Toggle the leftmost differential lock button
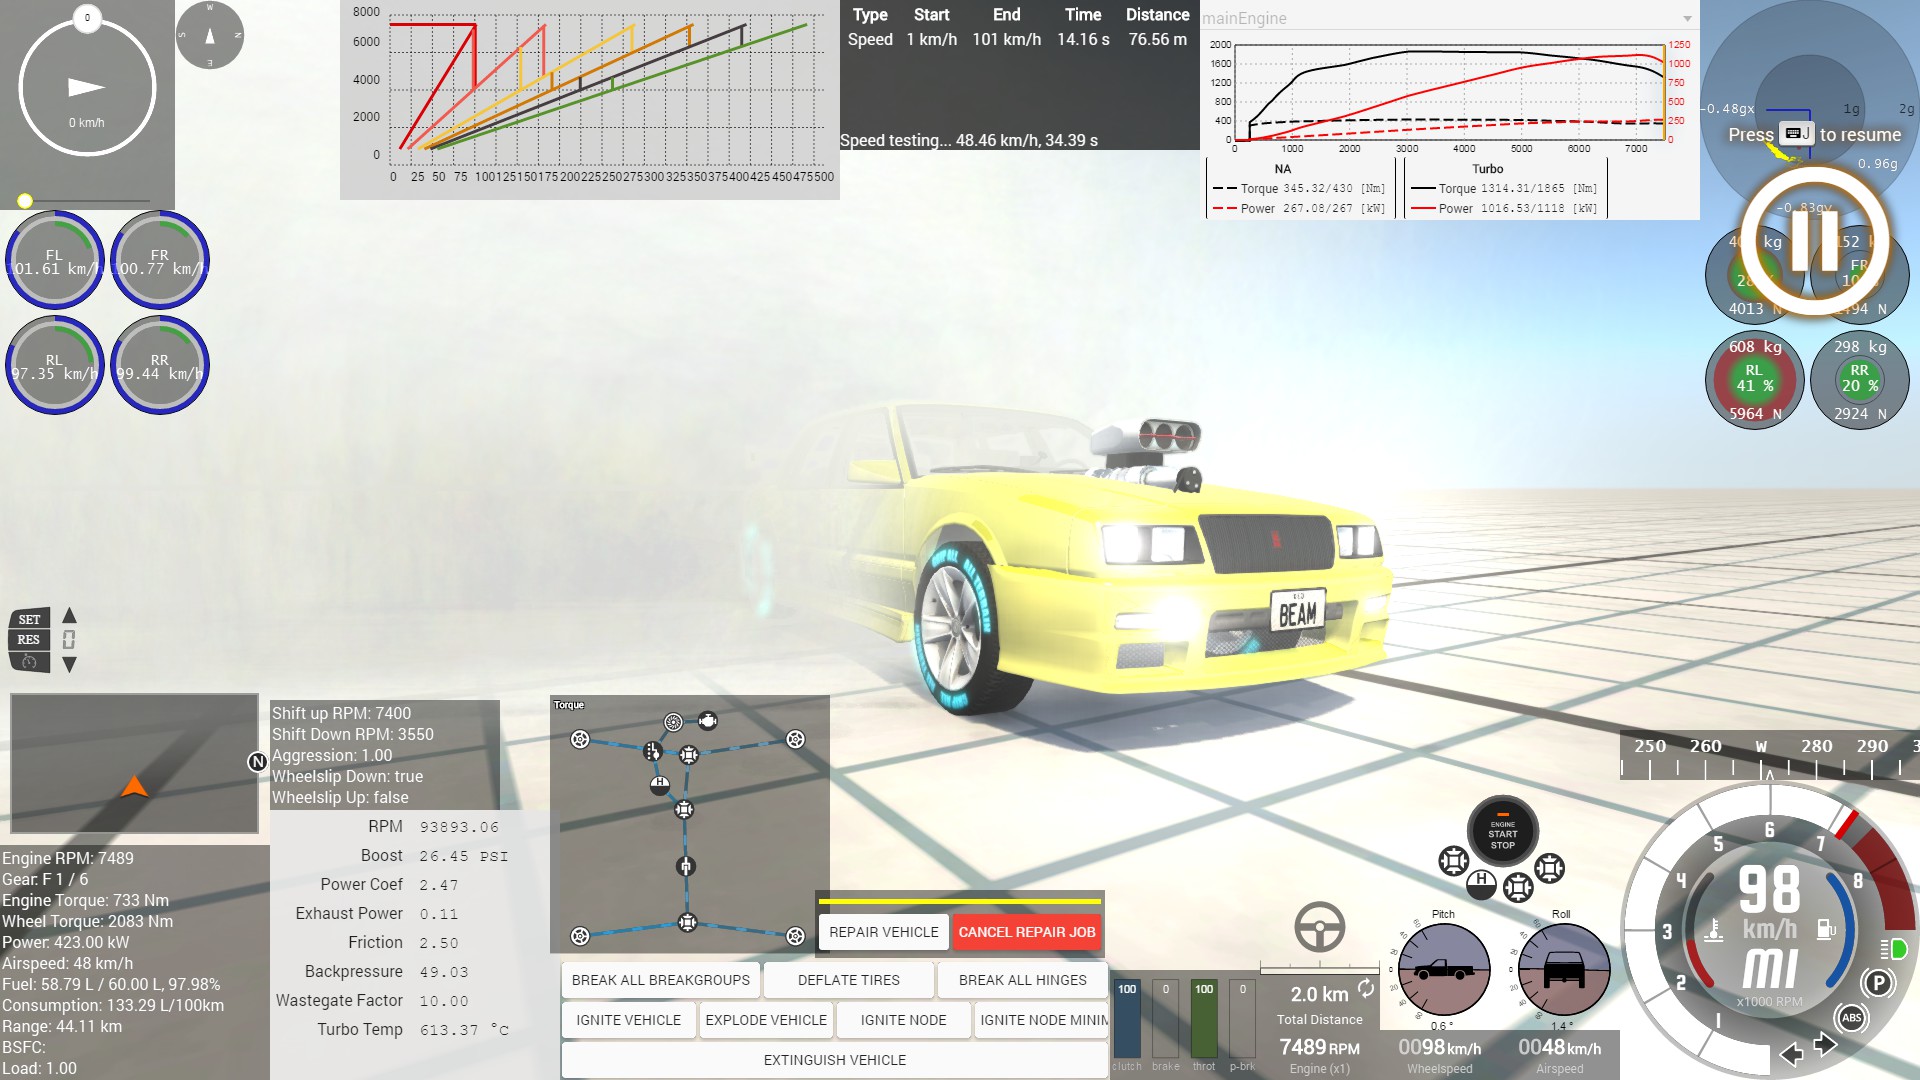This screenshot has width=1920, height=1080. [1453, 860]
